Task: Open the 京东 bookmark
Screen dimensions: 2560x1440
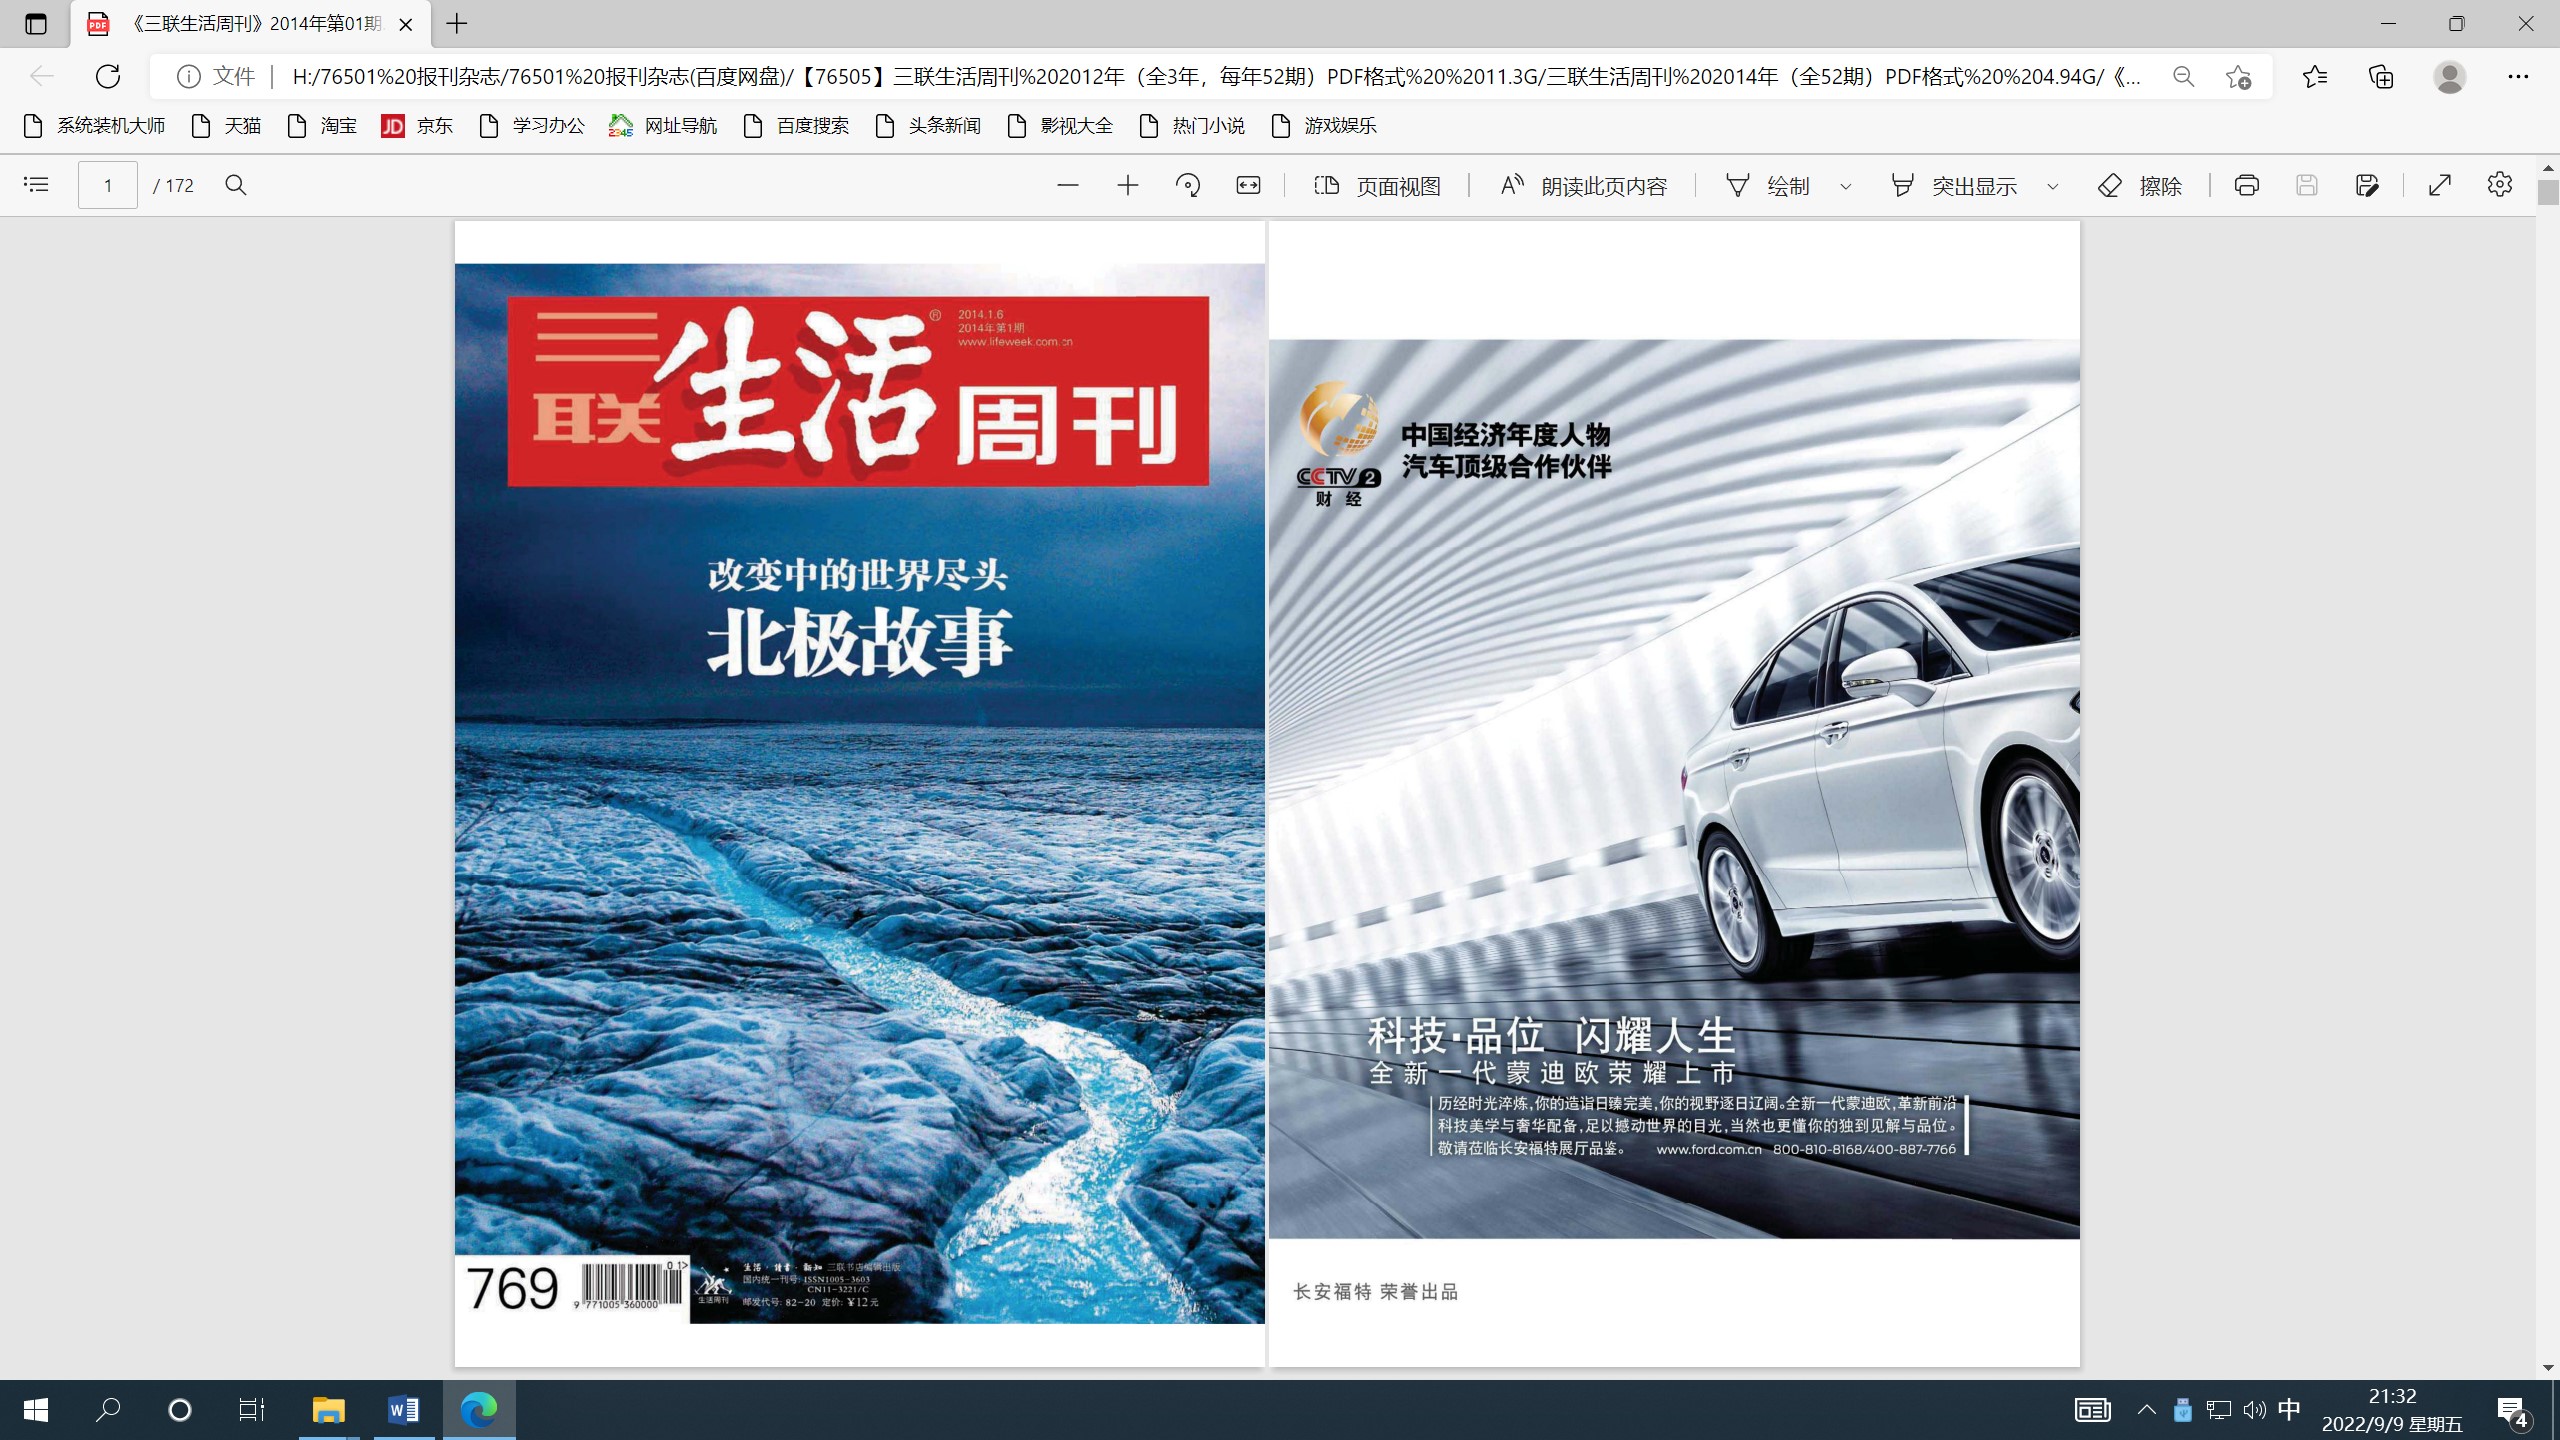Action: [418, 126]
